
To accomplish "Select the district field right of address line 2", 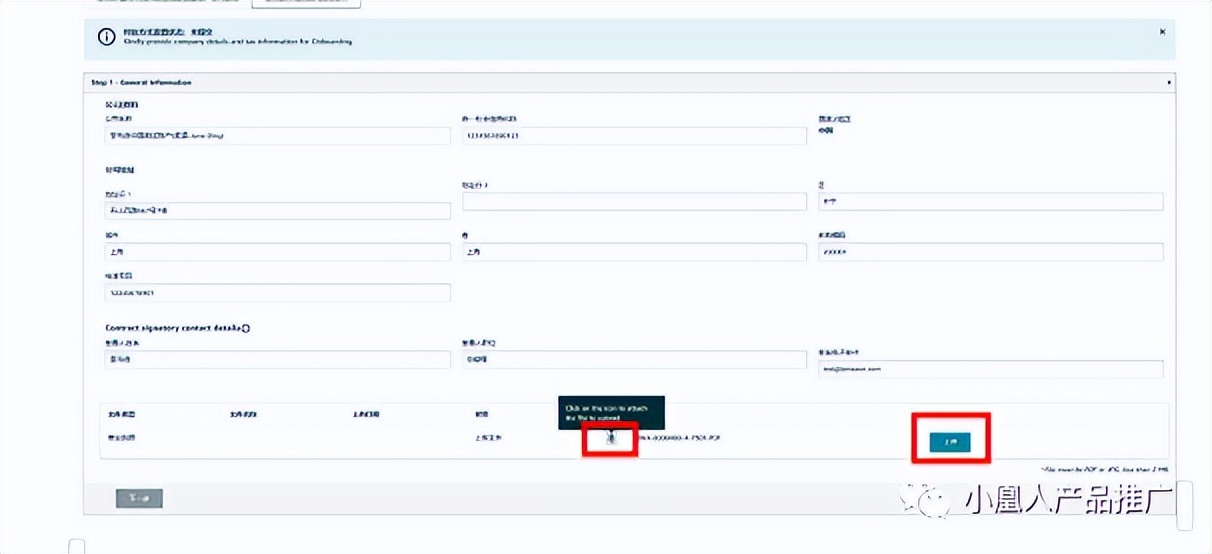I will [989, 202].
